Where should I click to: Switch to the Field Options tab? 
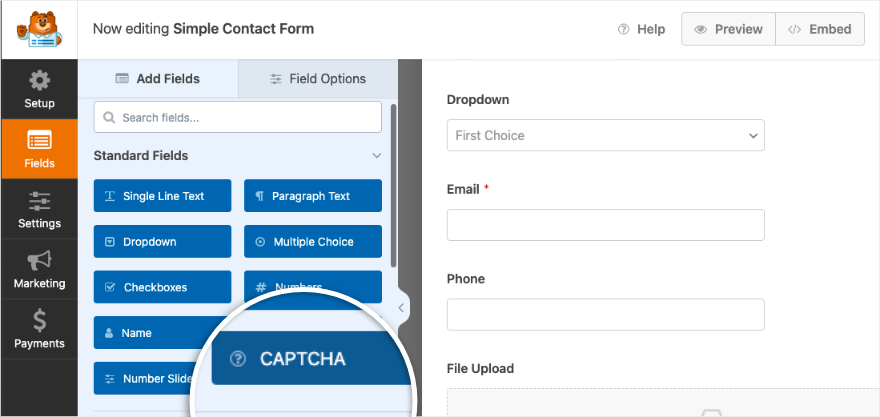coord(318,79)
